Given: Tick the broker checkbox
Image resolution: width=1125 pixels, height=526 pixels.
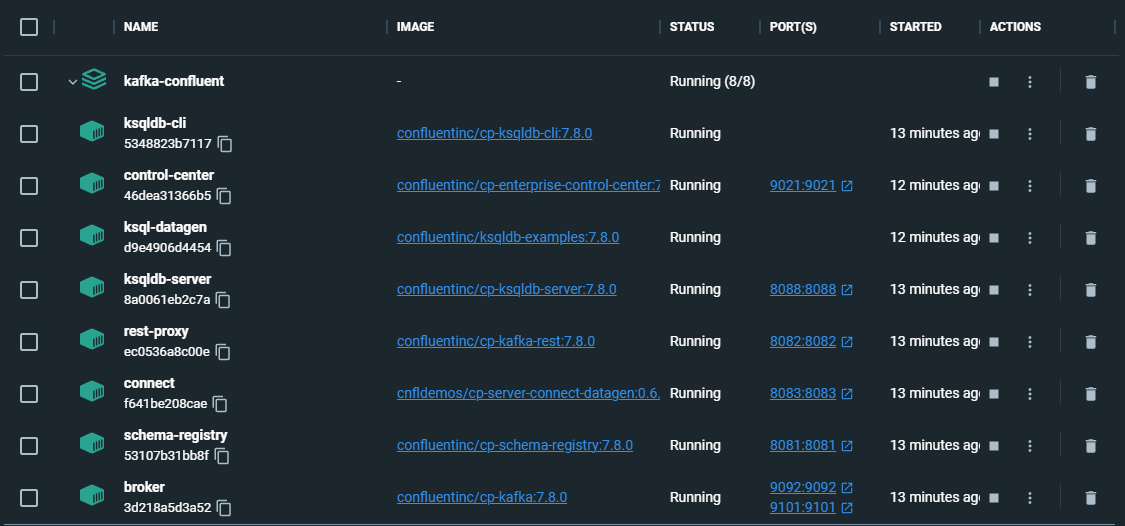Looking at the screenshot, I should [x=29, y=497].
